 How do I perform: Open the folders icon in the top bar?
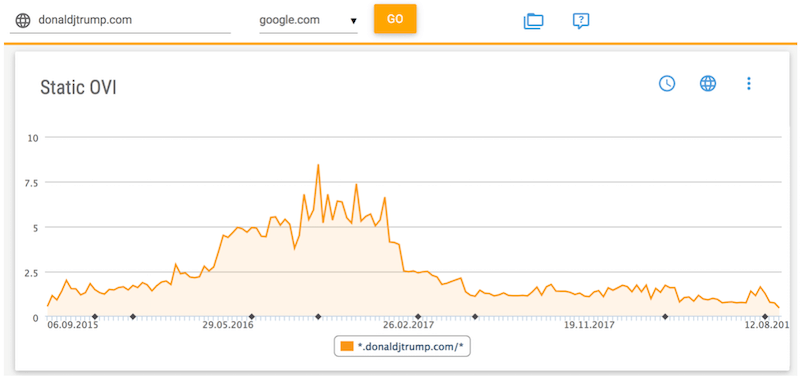(534, 20)
